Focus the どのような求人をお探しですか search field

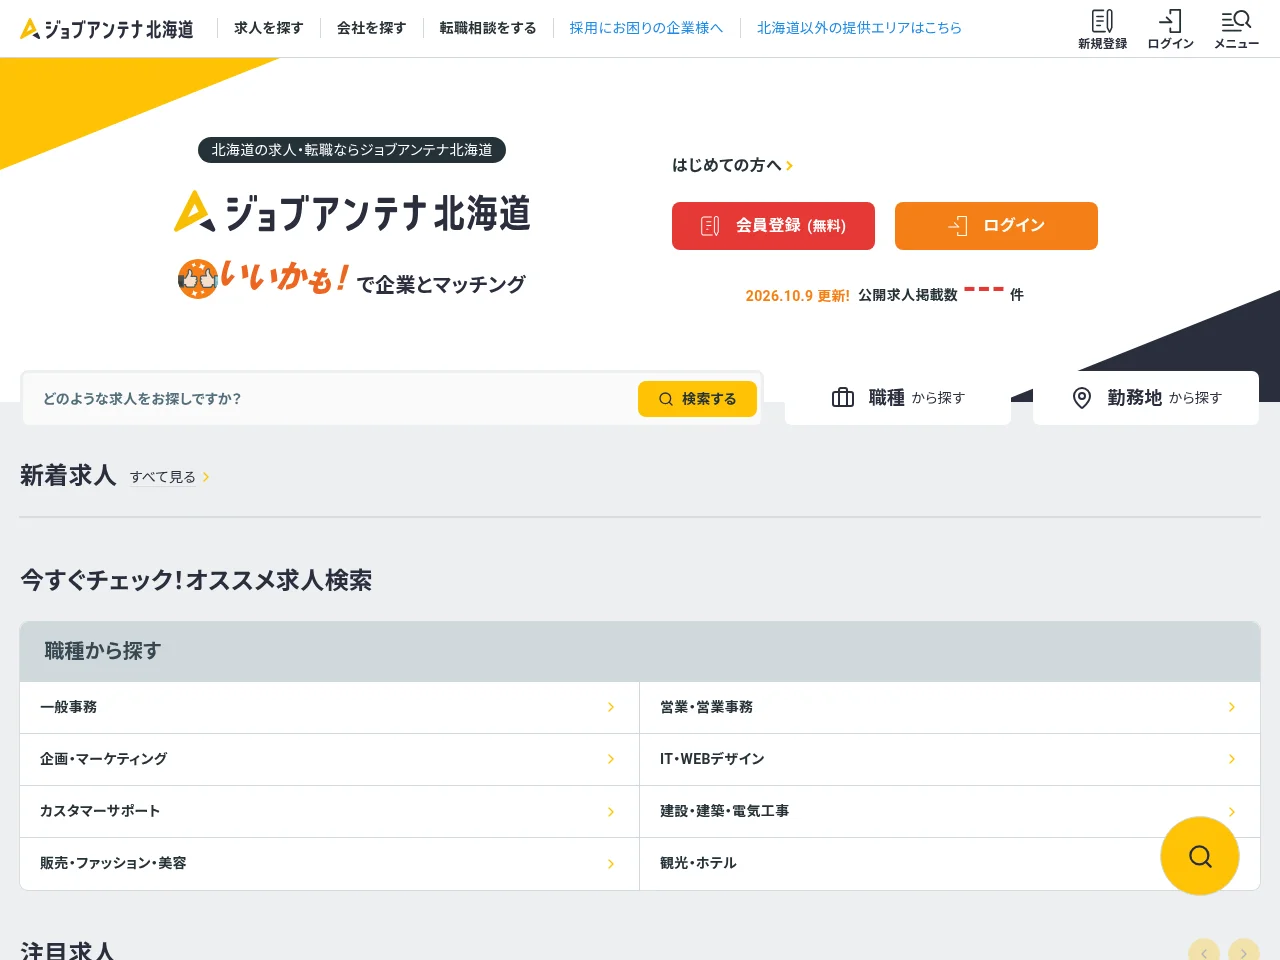[x=330, y=399]
